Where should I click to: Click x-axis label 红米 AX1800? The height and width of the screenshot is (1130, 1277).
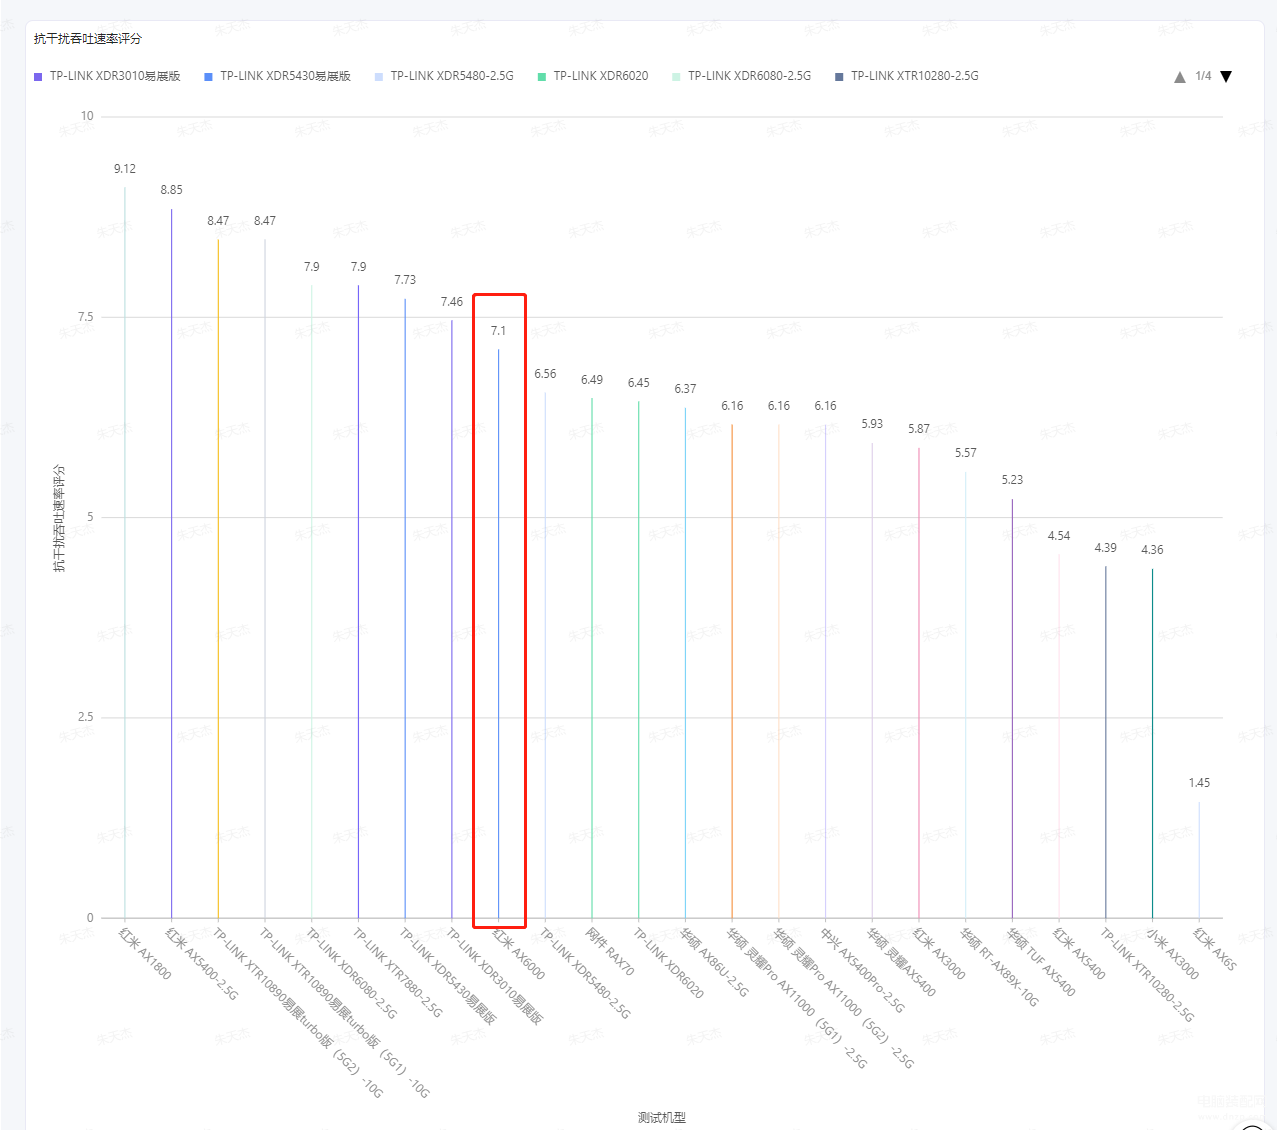click(x=145, y=953)
